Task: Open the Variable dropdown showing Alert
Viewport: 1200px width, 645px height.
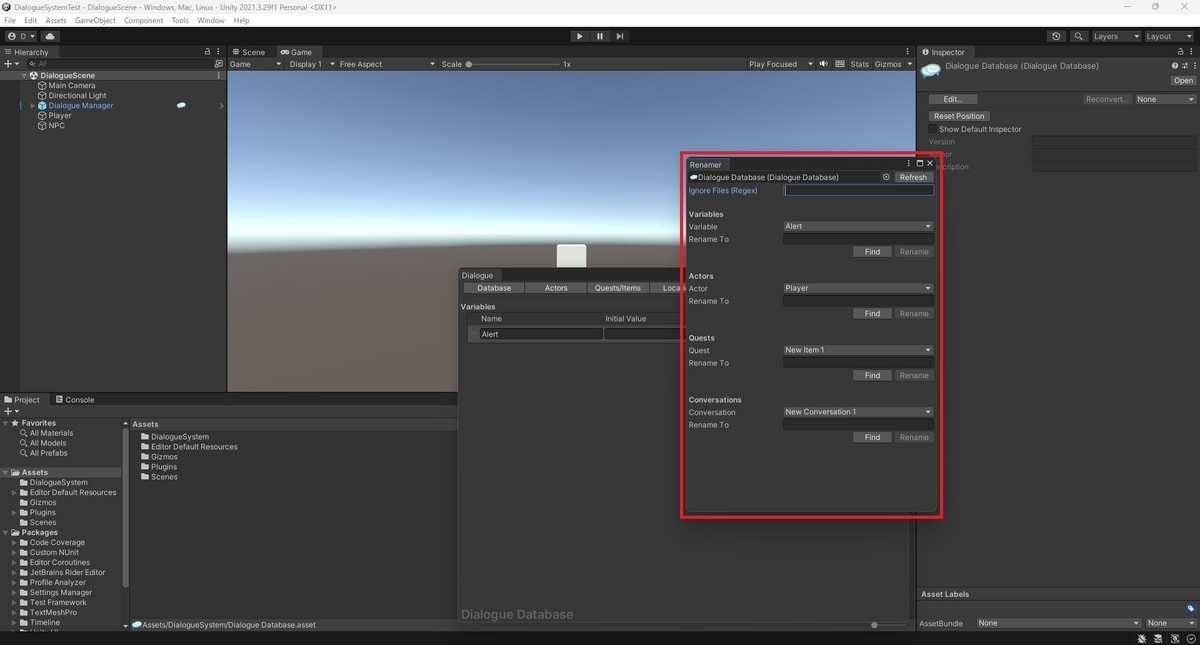Action: [858, 226]
